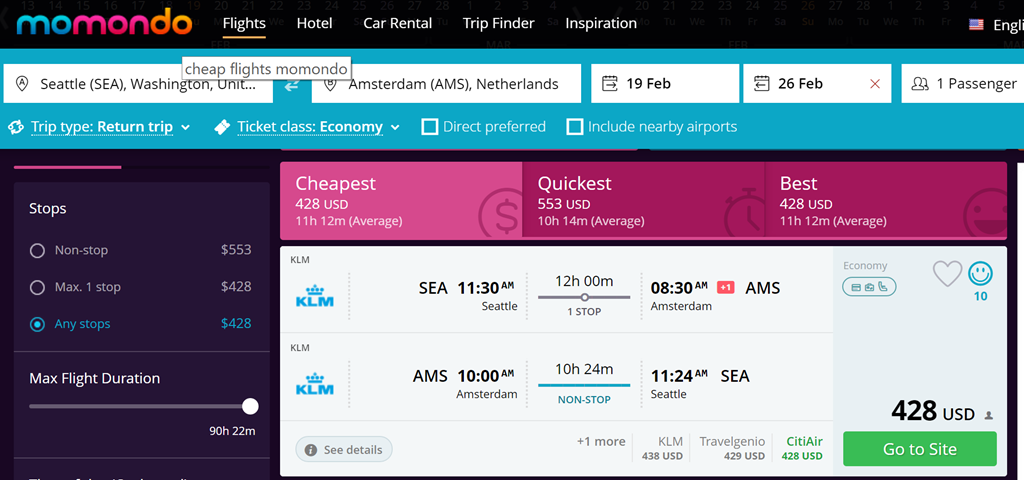Clear the return date with the red X
This screenshot has height=480, width=1024.
coord(875,84)
